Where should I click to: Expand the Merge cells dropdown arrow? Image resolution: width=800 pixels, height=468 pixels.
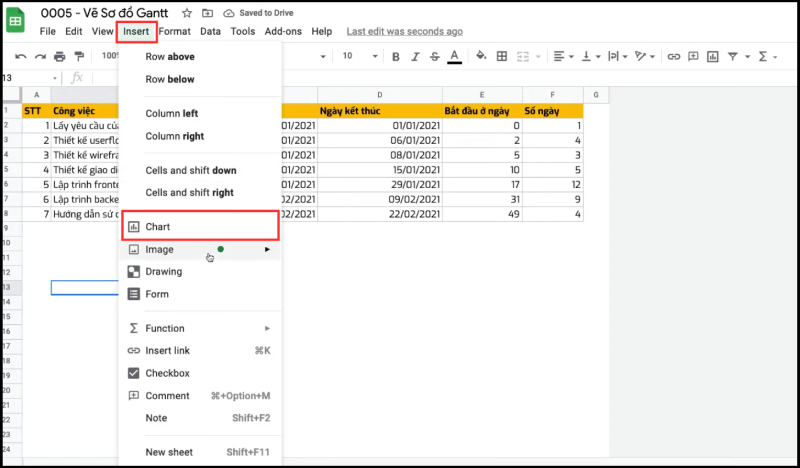click(538, 57)
